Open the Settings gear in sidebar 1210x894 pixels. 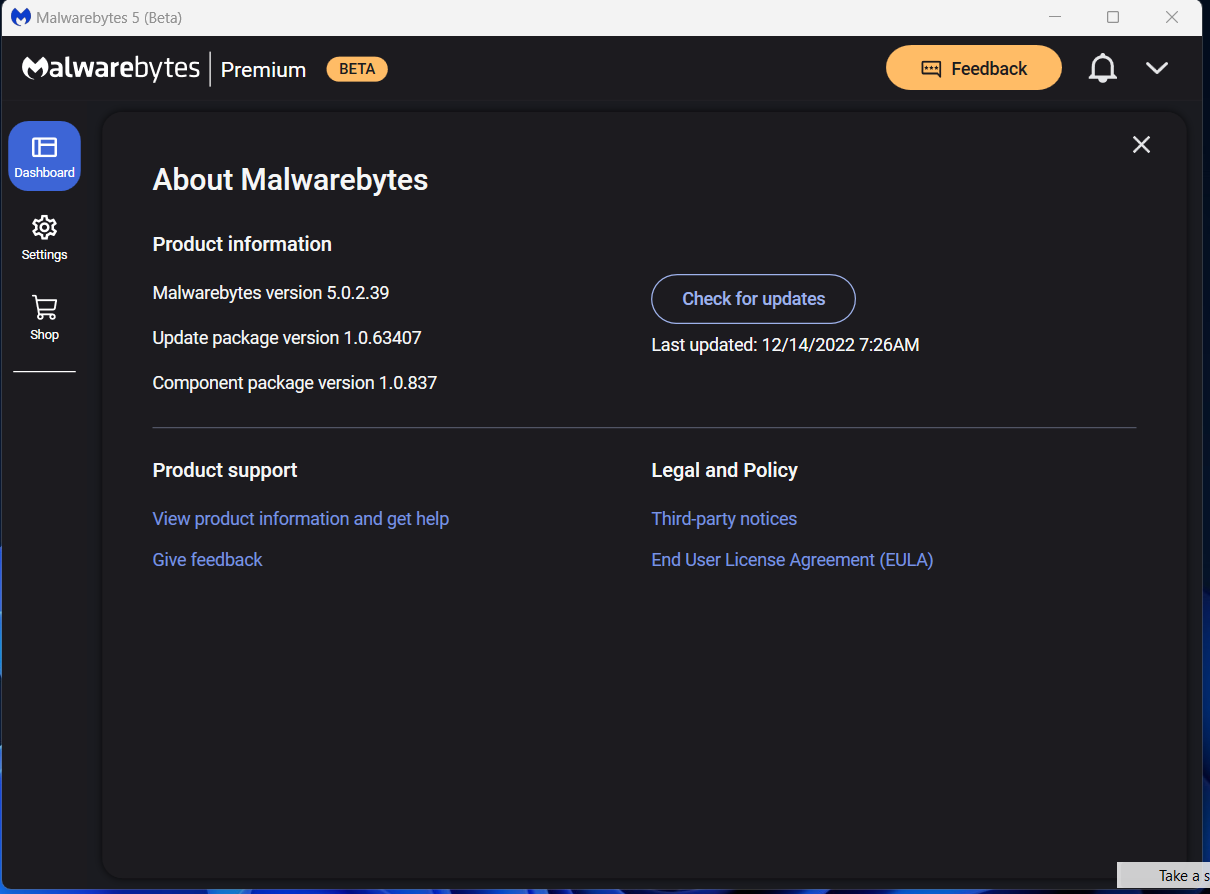pos(44,238)
